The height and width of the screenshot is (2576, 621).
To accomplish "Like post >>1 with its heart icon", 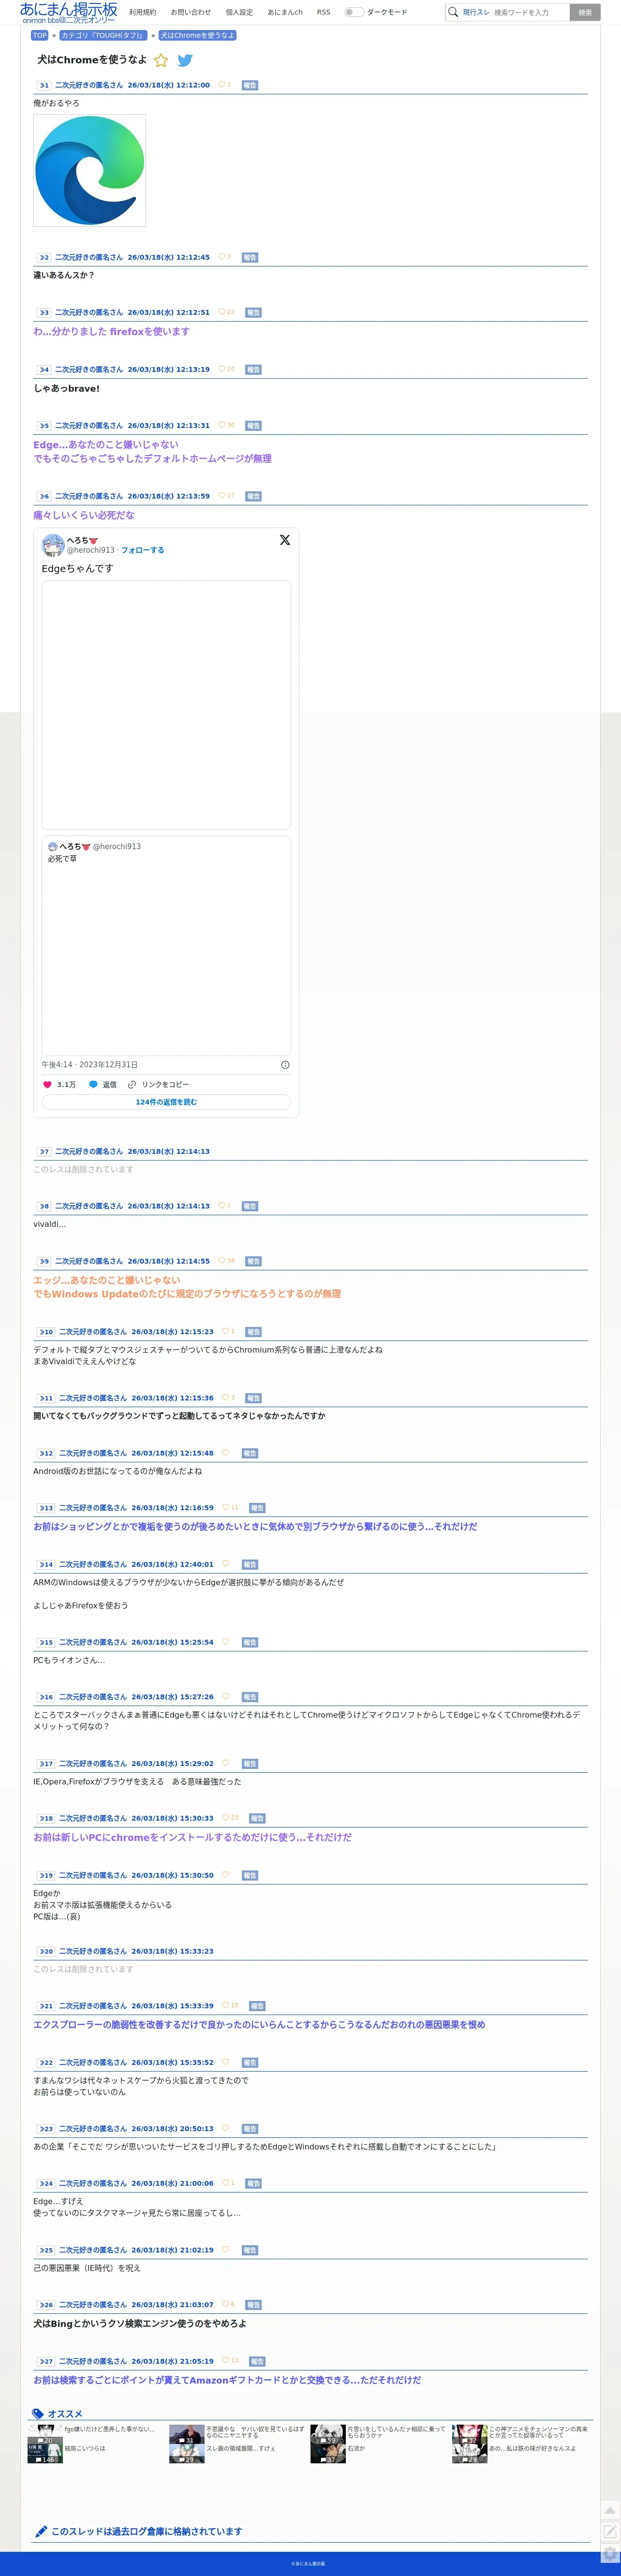I will [x=222, y=85].
